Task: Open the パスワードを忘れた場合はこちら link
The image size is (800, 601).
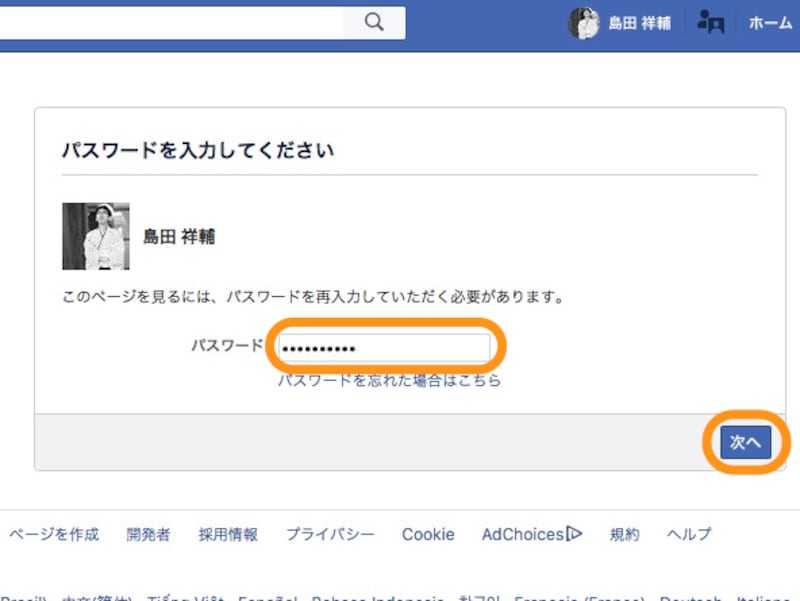Action: pyautogui.click(x=388, y=380)
